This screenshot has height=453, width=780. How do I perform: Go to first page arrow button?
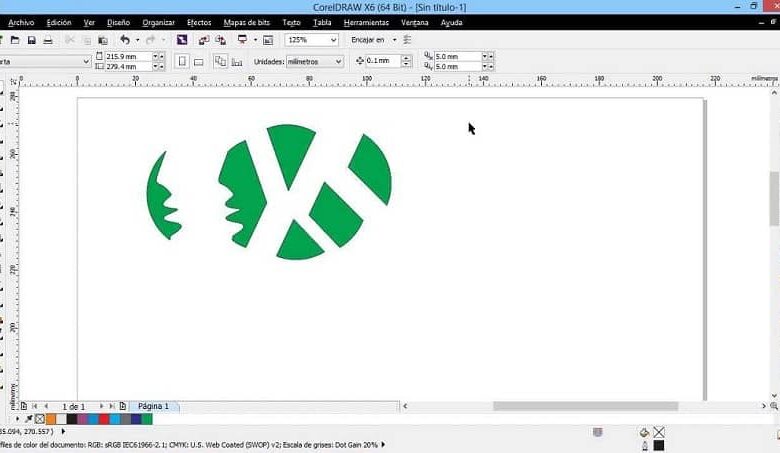click(35, 406)
